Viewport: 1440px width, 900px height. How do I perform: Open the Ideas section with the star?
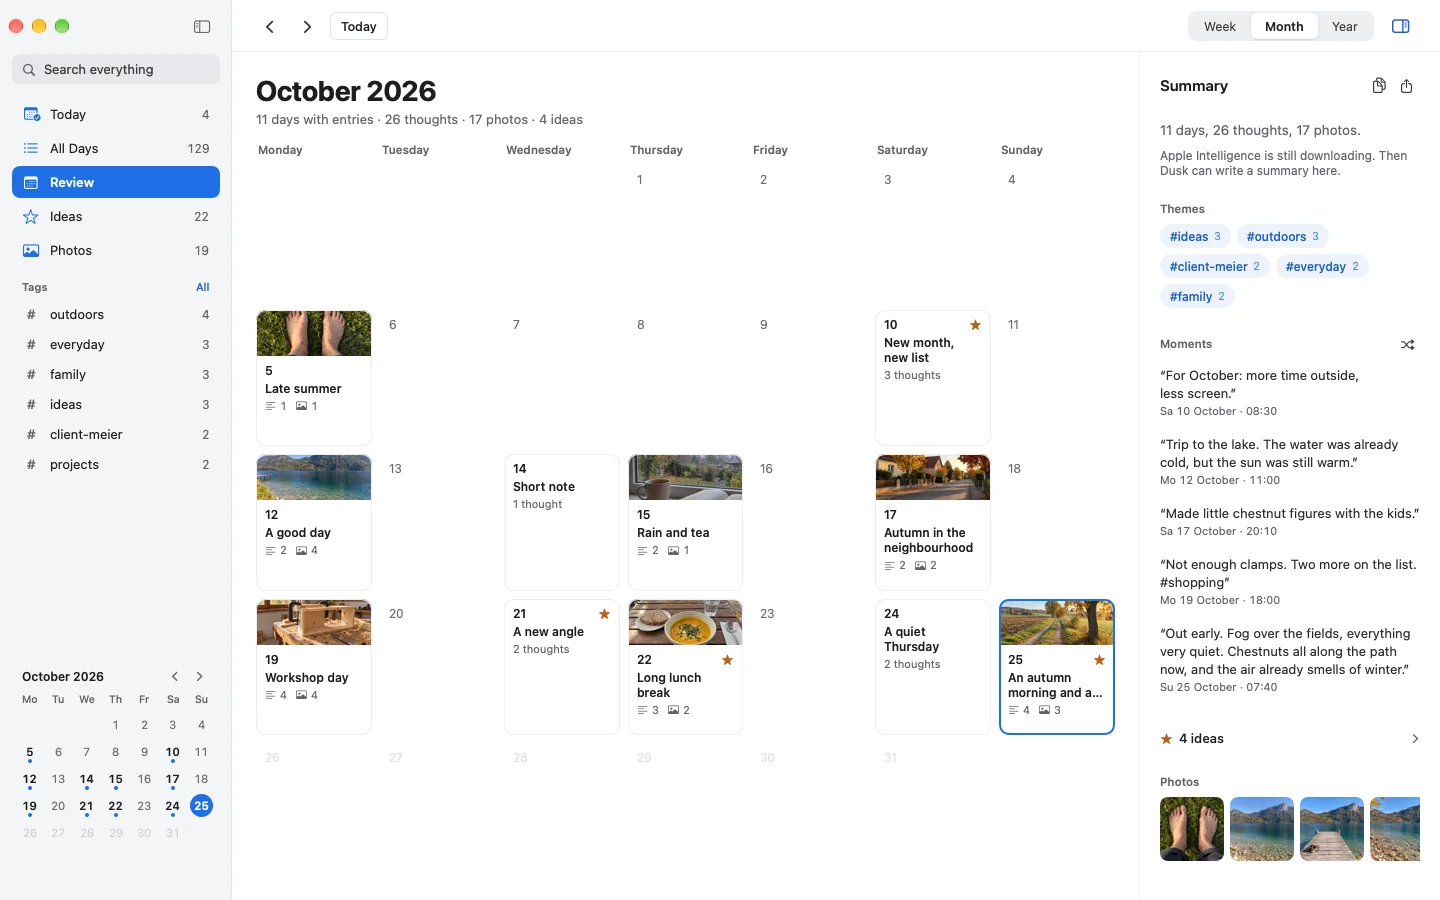pos(116,217)
